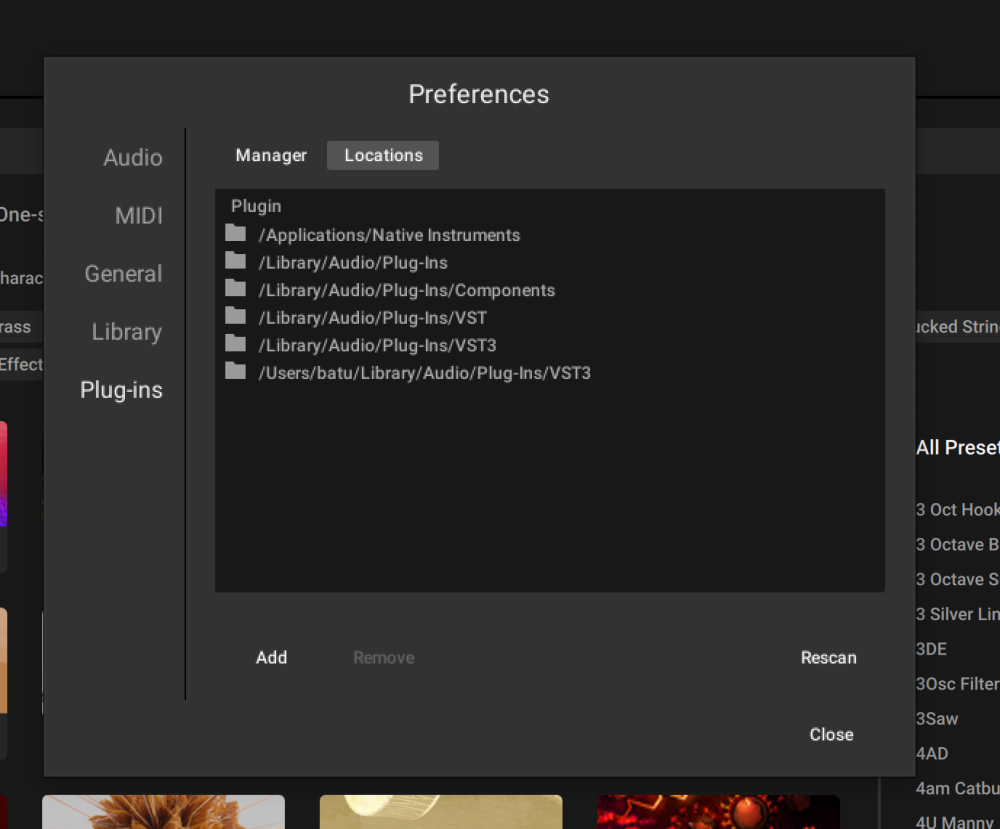This screenshot has height=829, width=1000.
Task: Open the Audio preferences section
Action: tap(133, 158)
